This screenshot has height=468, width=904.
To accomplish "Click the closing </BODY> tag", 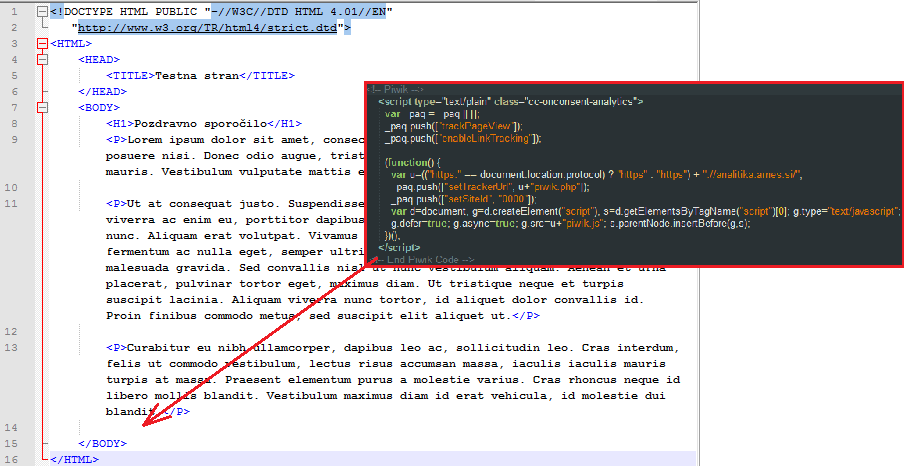I will (103, 444).
